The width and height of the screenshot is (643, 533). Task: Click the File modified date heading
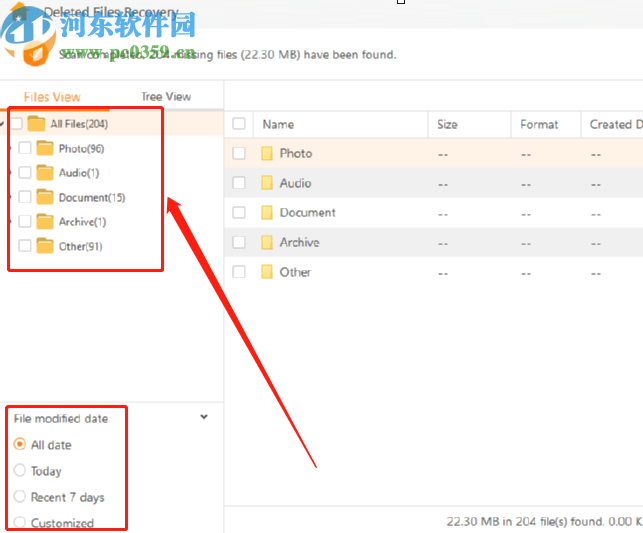61,419
